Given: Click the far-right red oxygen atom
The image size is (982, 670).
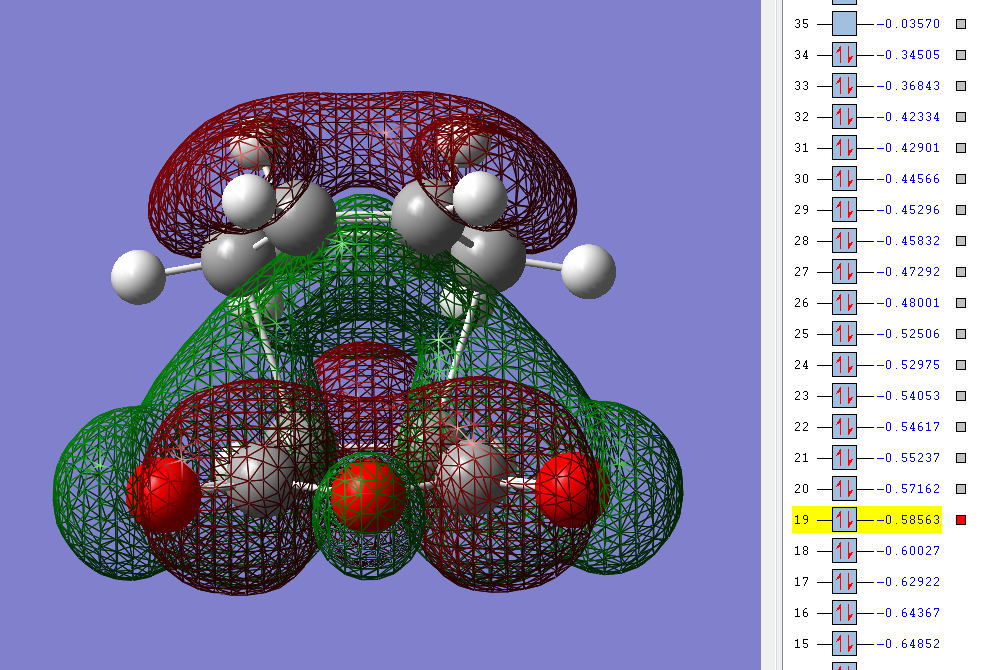Looking at the screenshot, I should [568, 489].
